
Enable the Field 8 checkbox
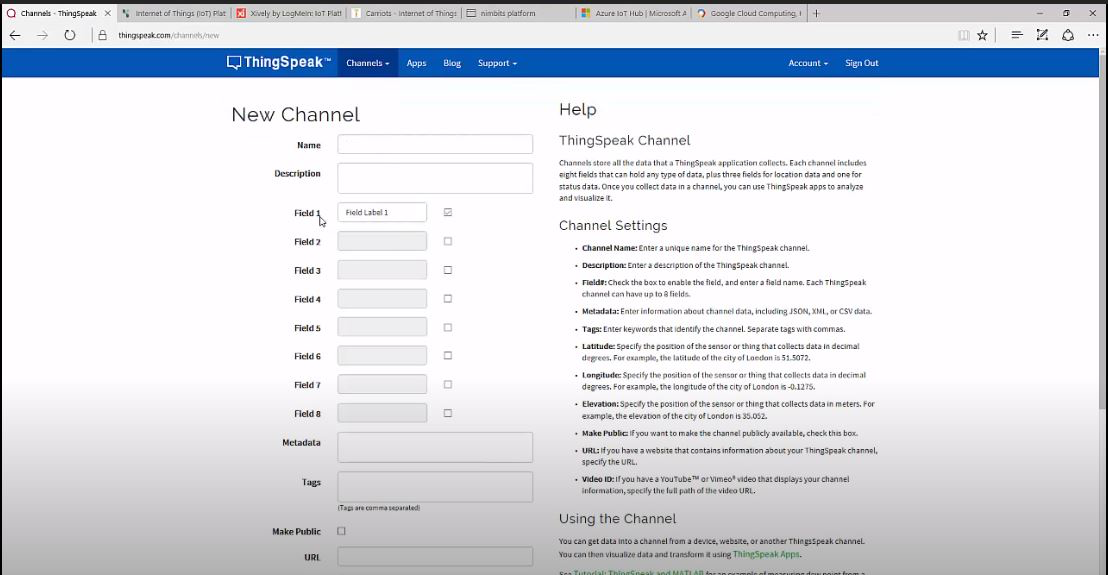coord(448,413)
